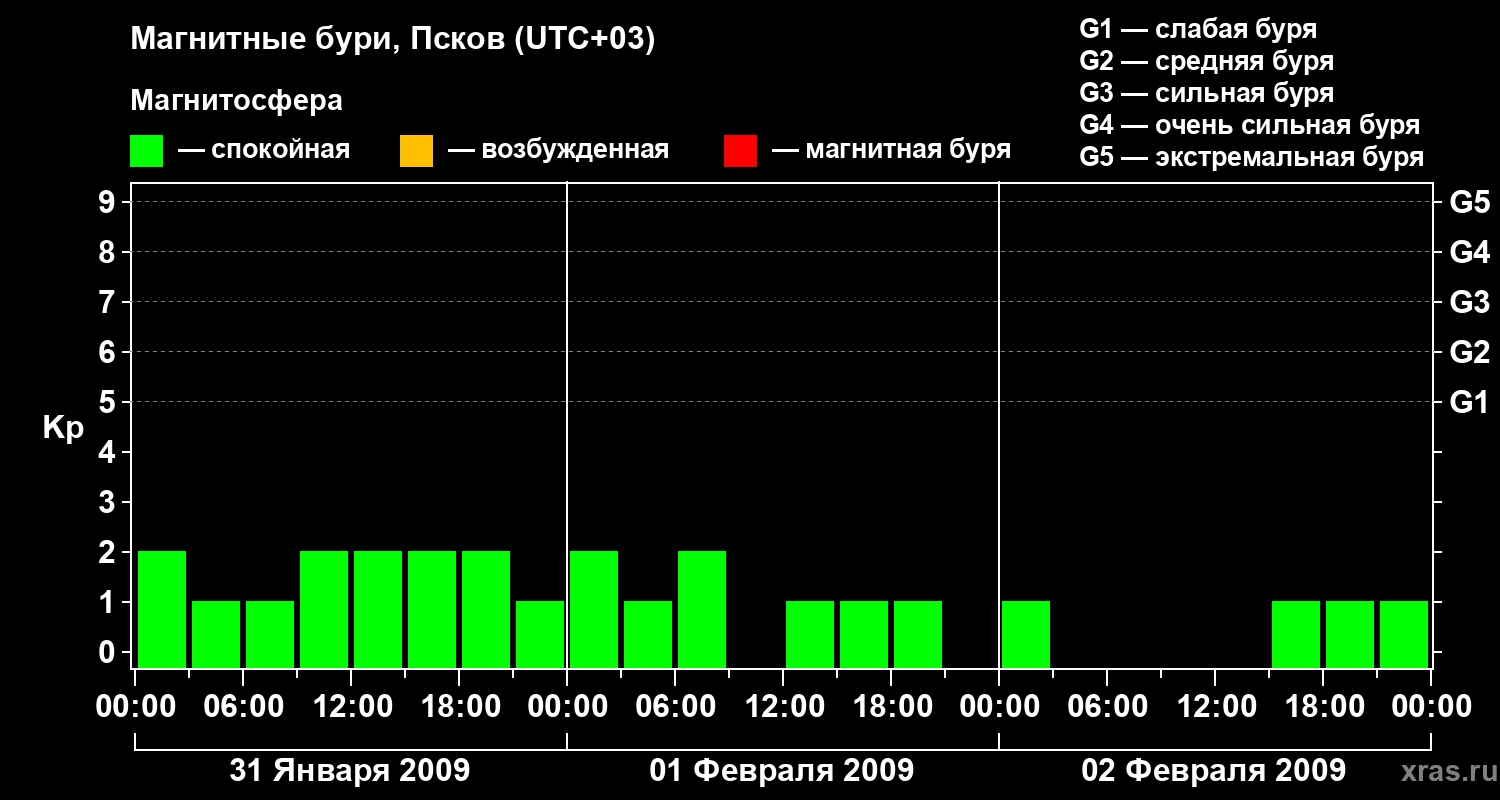
Task: Click the '02 Февраля 2009' date label
Action: click(1214, 771)
